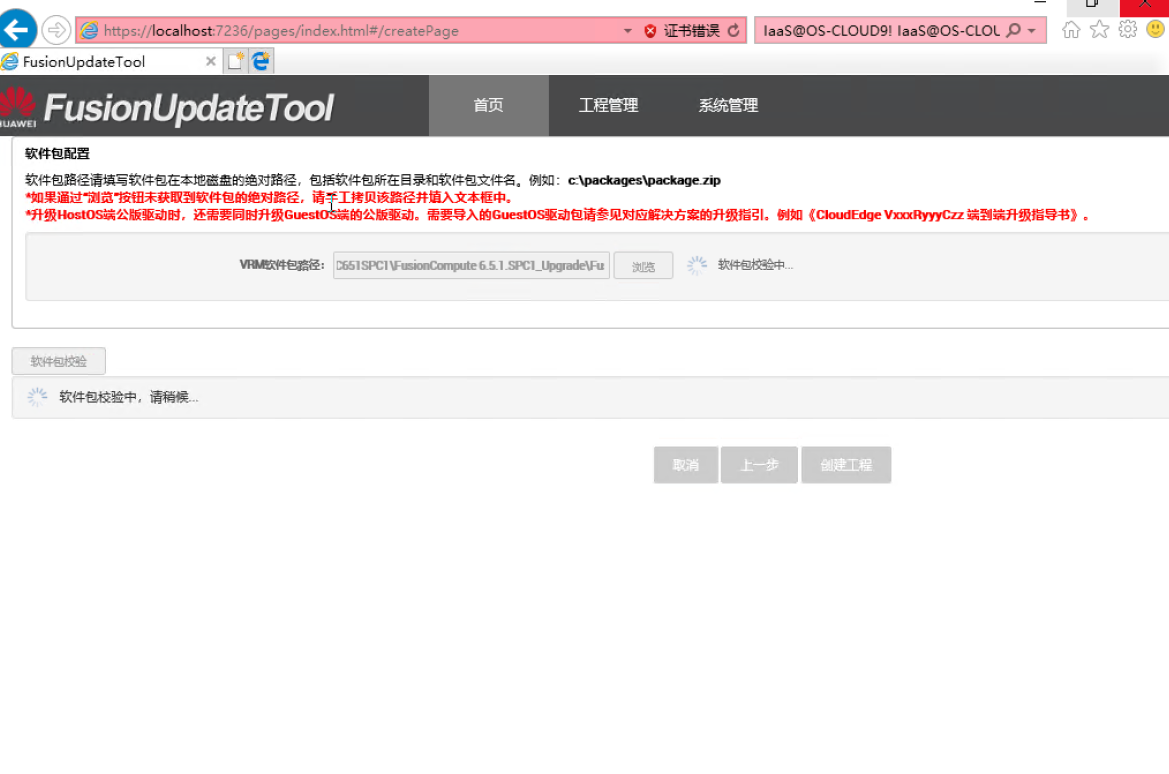Click the Huawei logo in header
The width and height of the screenshot is (1169, 774).
(18, 107)
